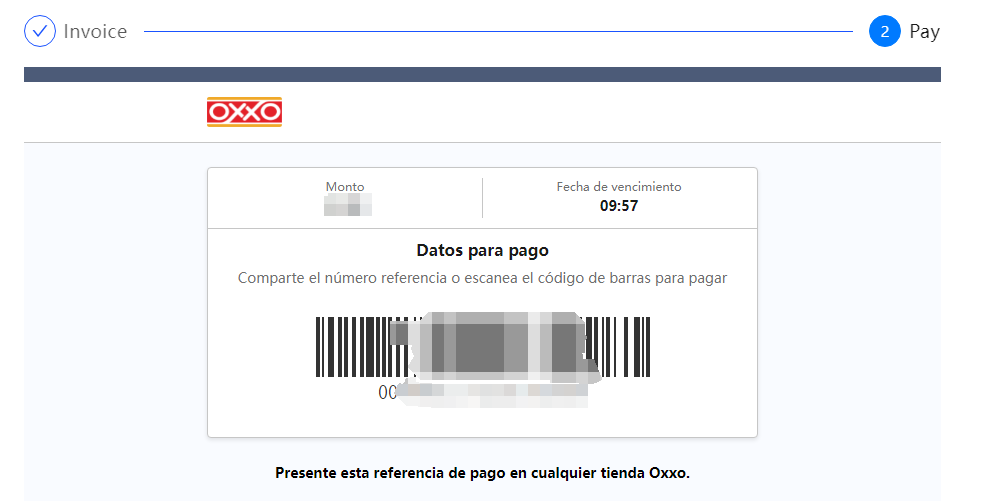The image size is (995, 501).
Task: Click the Datos para pago heading
Action: [x=482, y=250]
